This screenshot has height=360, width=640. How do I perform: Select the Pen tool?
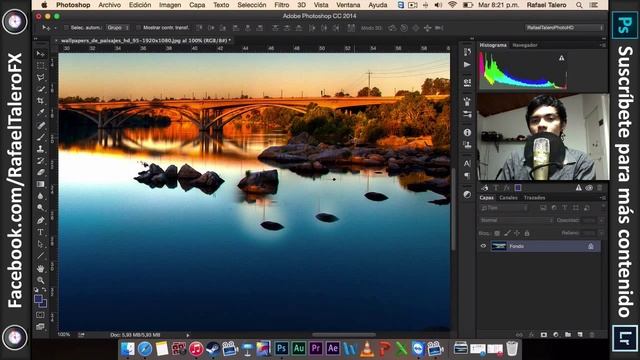40,220
